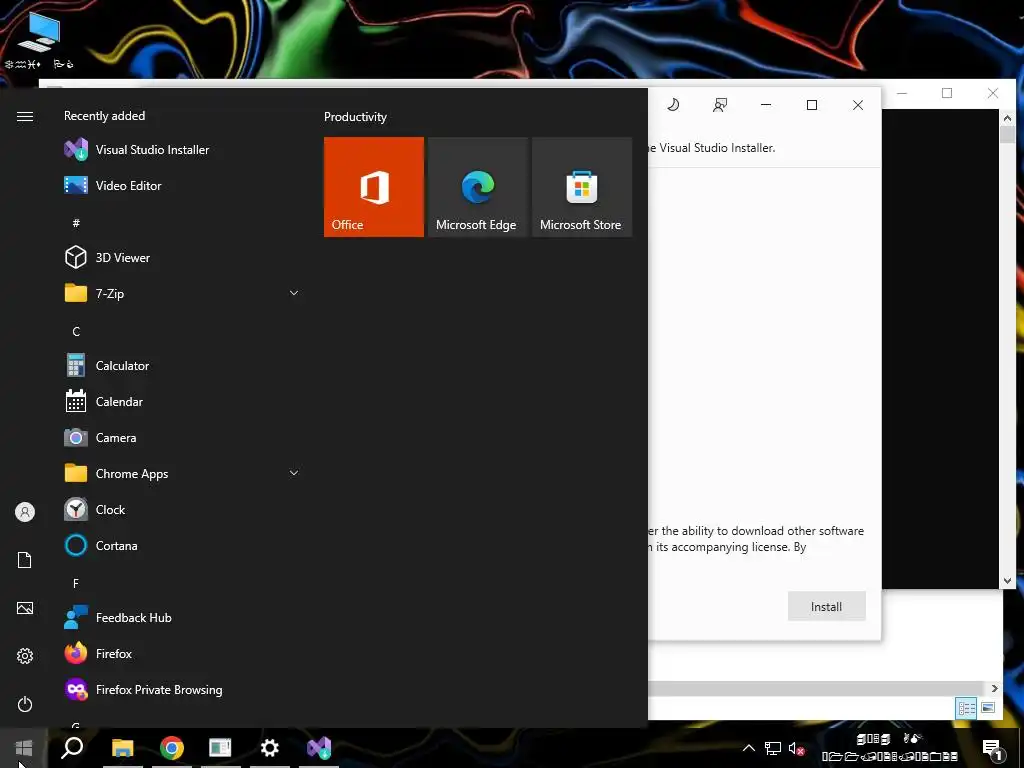Click horizontal scrollbar right arrow in background window
The image size is (1024, 768).
[995, 688]
